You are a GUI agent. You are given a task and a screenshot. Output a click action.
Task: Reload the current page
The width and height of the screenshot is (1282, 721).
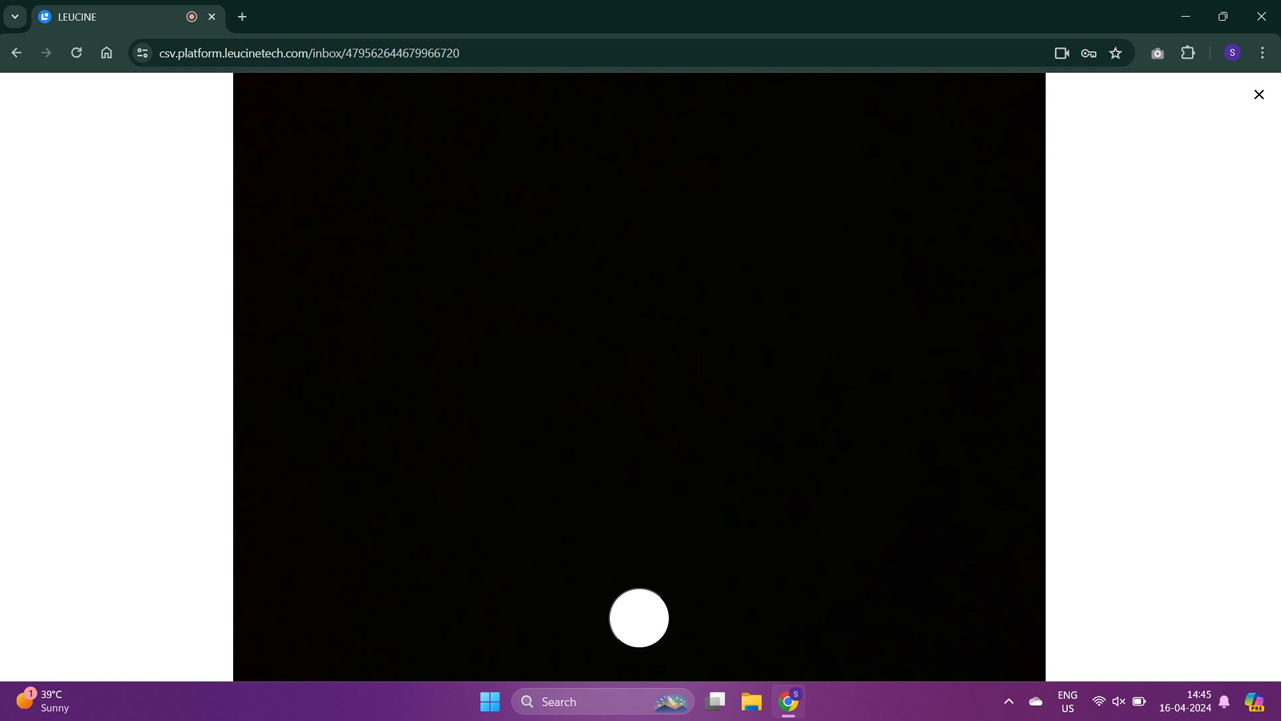click(x=76, y=53)
